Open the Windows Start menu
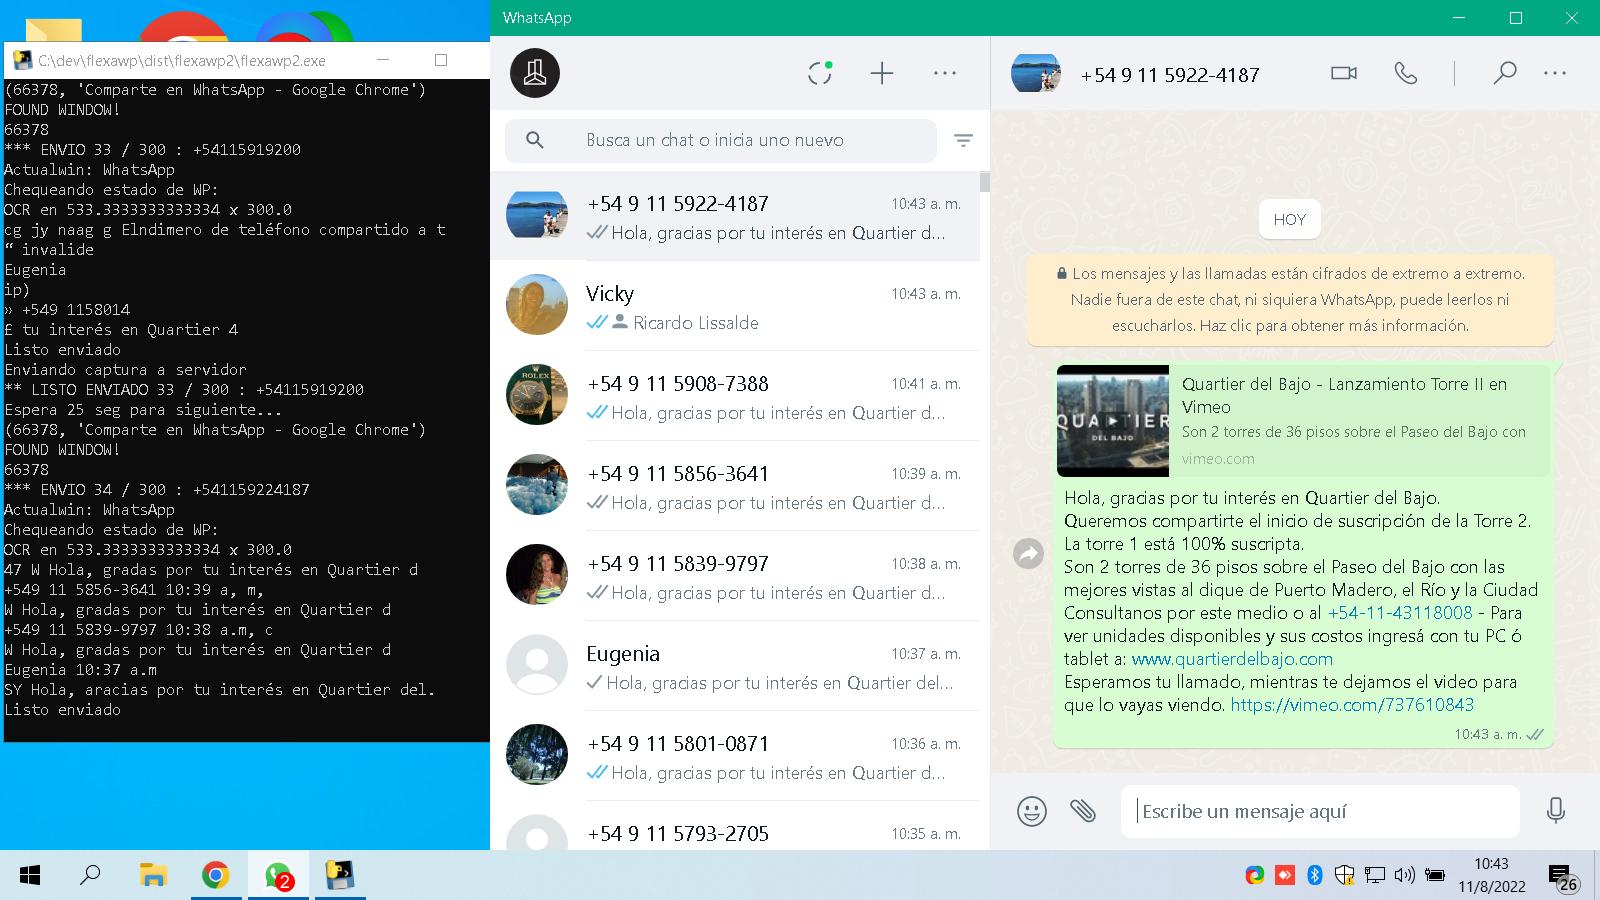 30,876
